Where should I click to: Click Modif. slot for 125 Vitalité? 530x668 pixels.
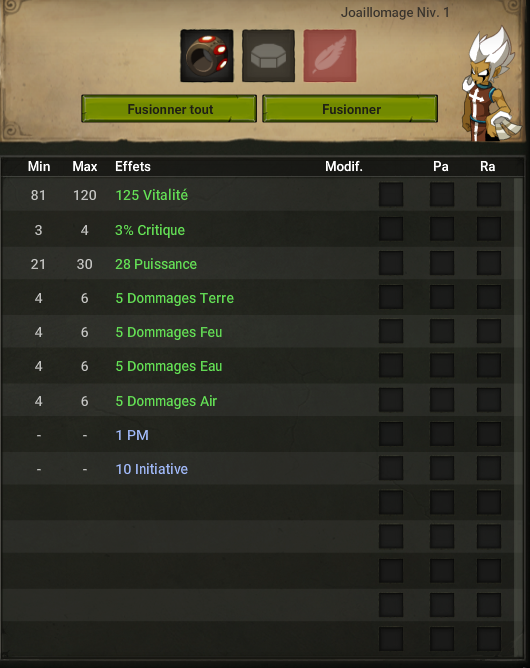point(391,195)
